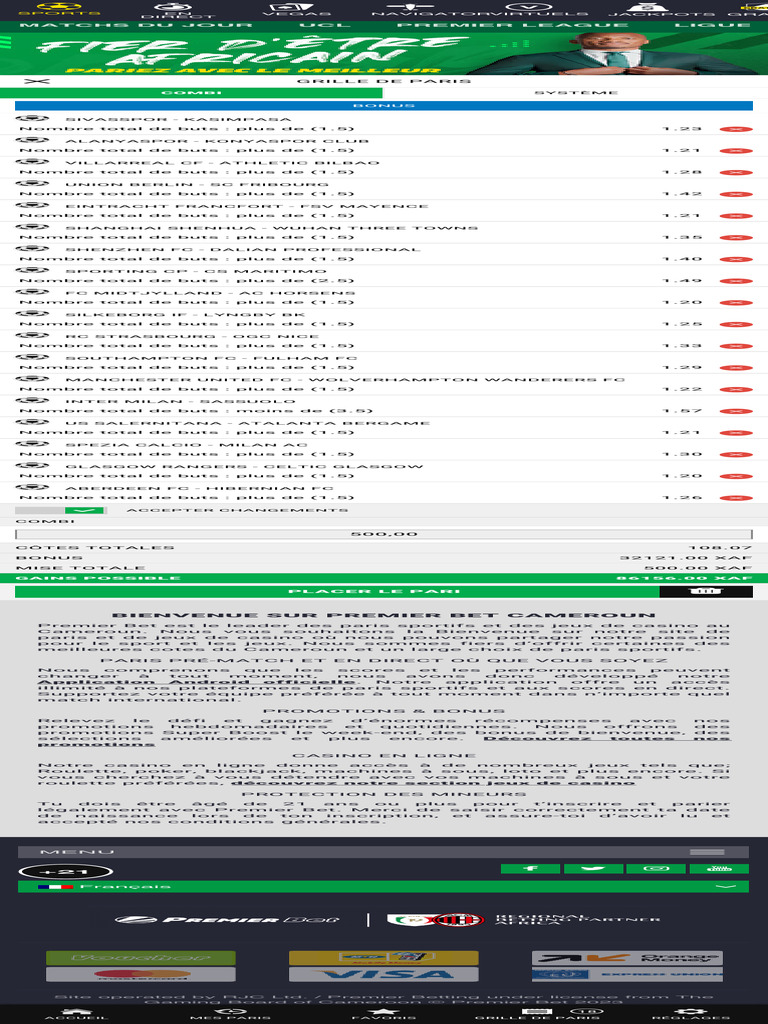Open the Facebook social link
Screen dimensions: 768x1024
(530, 869)
